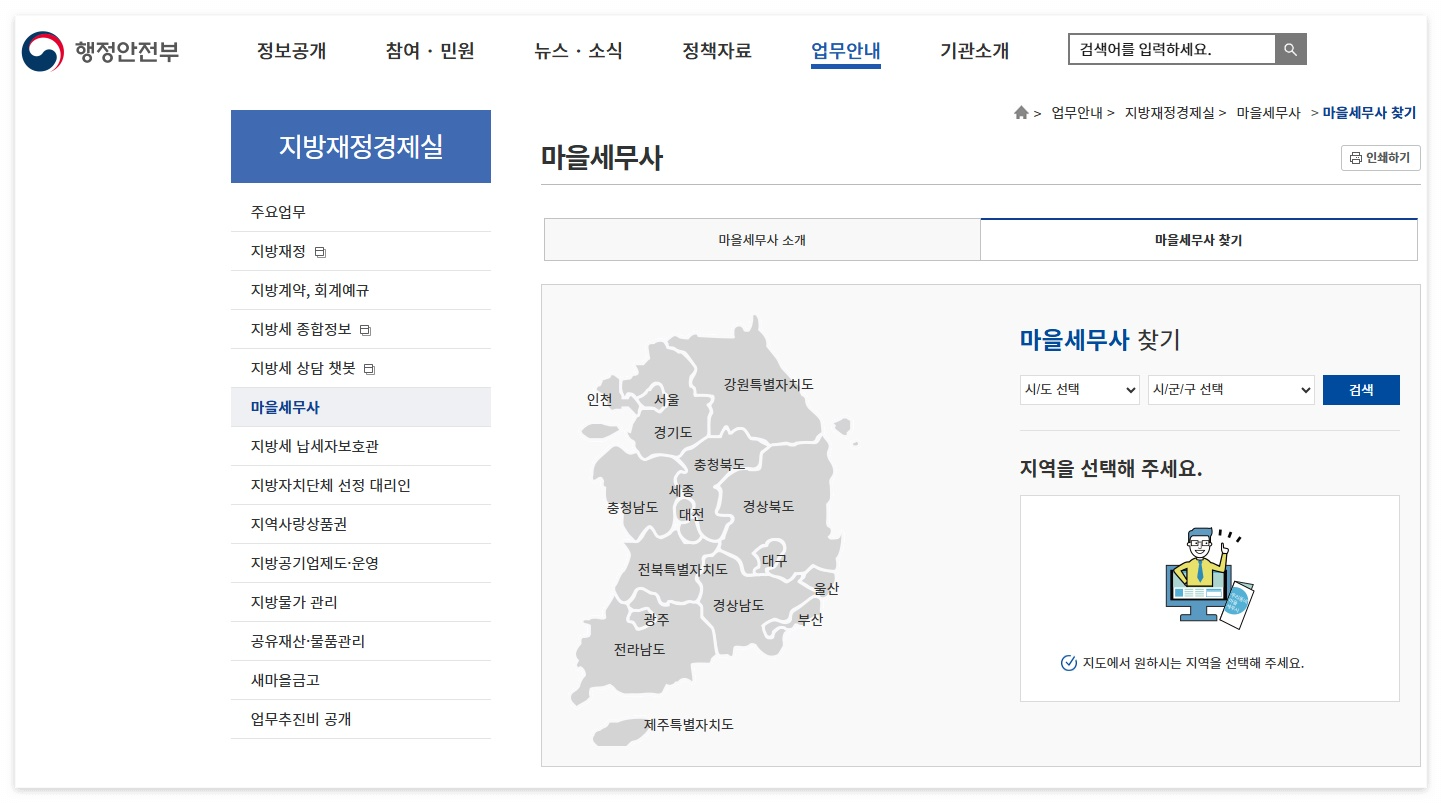This screenshot has width=1442, height=803.
Task: Select 제주특별자치도 on the map
Action: 689,725
